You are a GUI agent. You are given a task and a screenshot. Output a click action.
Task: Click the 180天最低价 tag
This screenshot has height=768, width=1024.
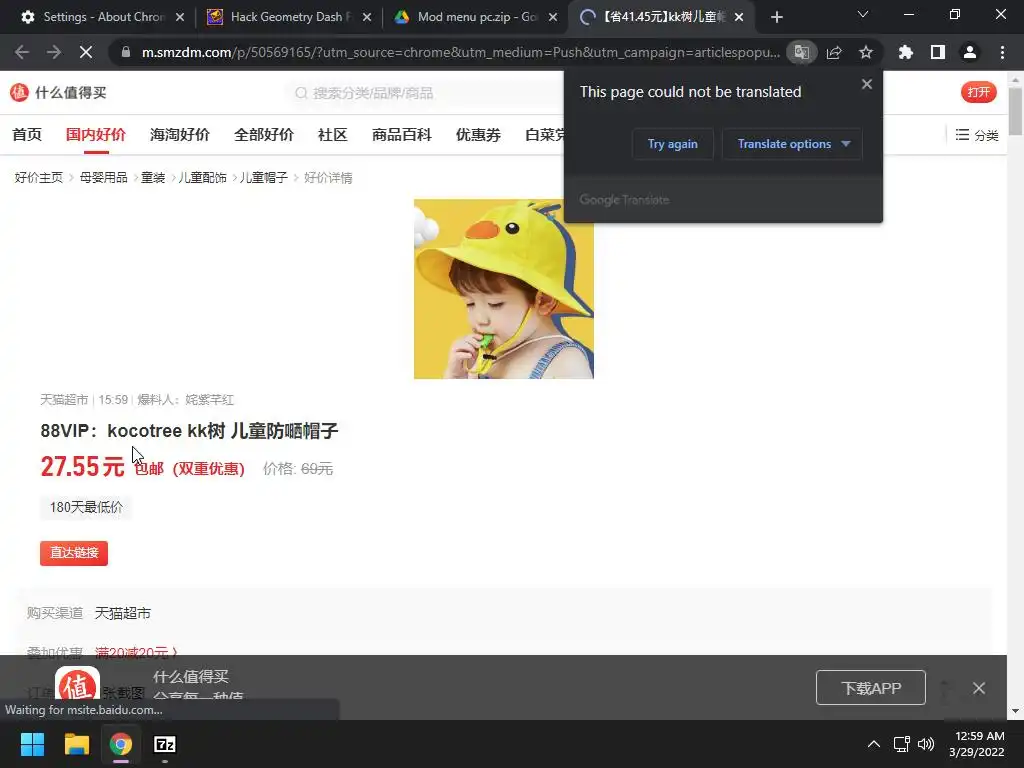click(86, 507)
